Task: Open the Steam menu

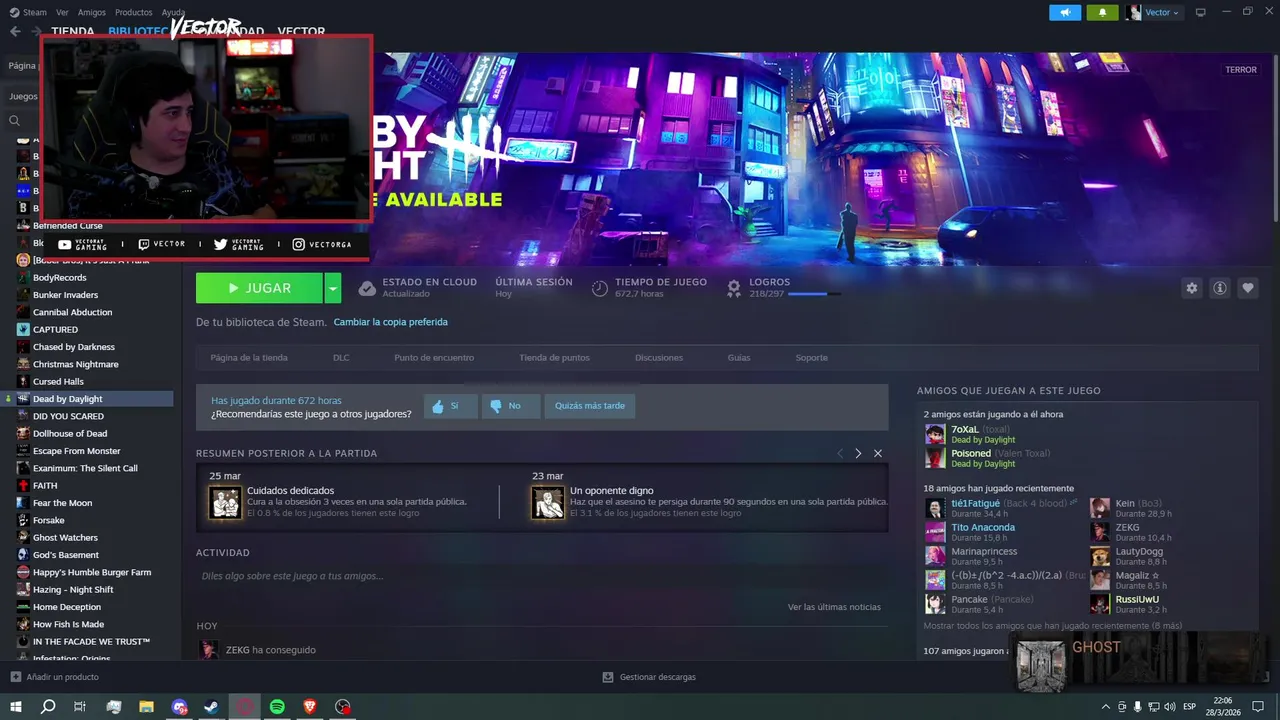Action: pyautogui.click(x=34, y=12)
